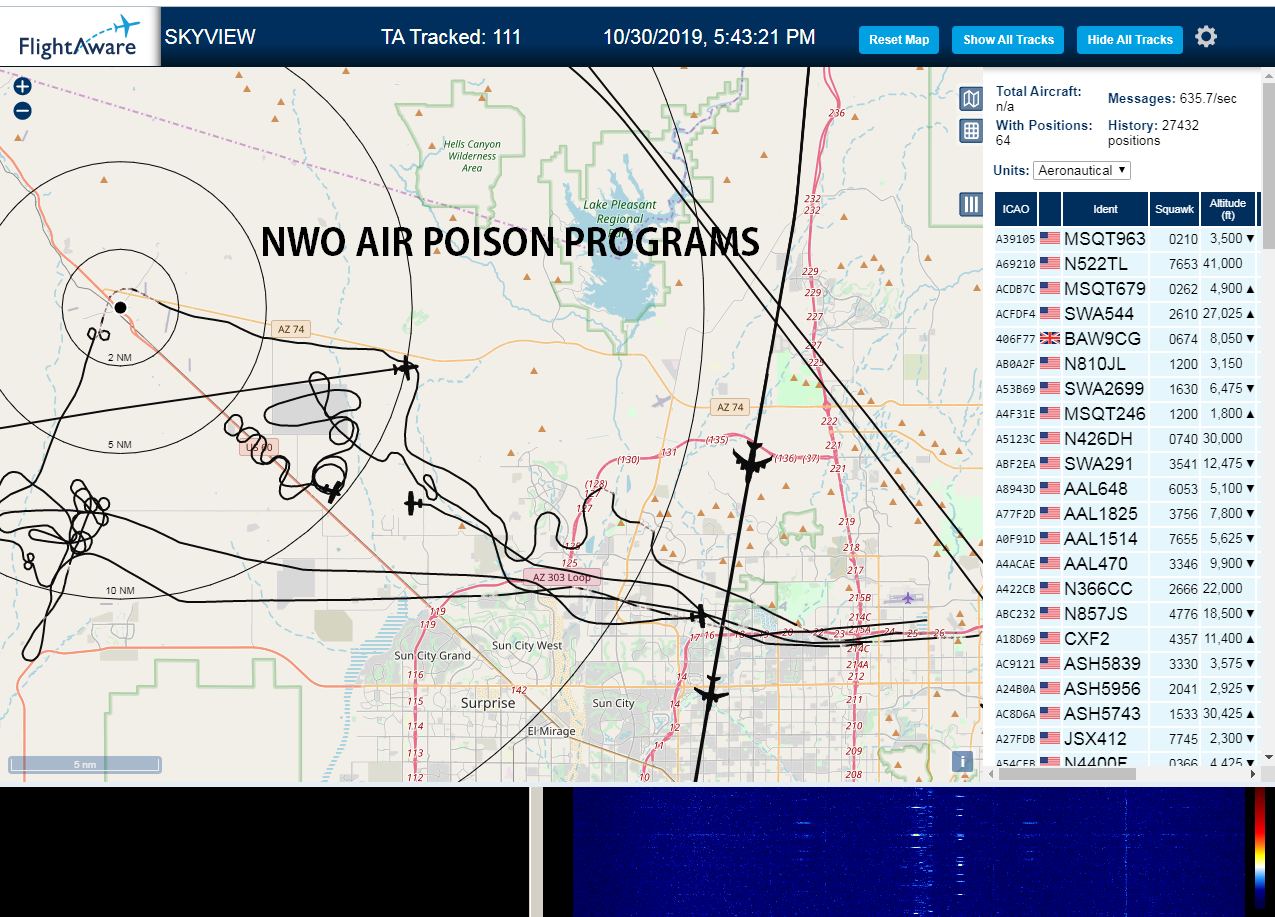Click the 'TA Tracked: 111' header text
Viewport: 1275px width, 917px height.
pos(451,37)
